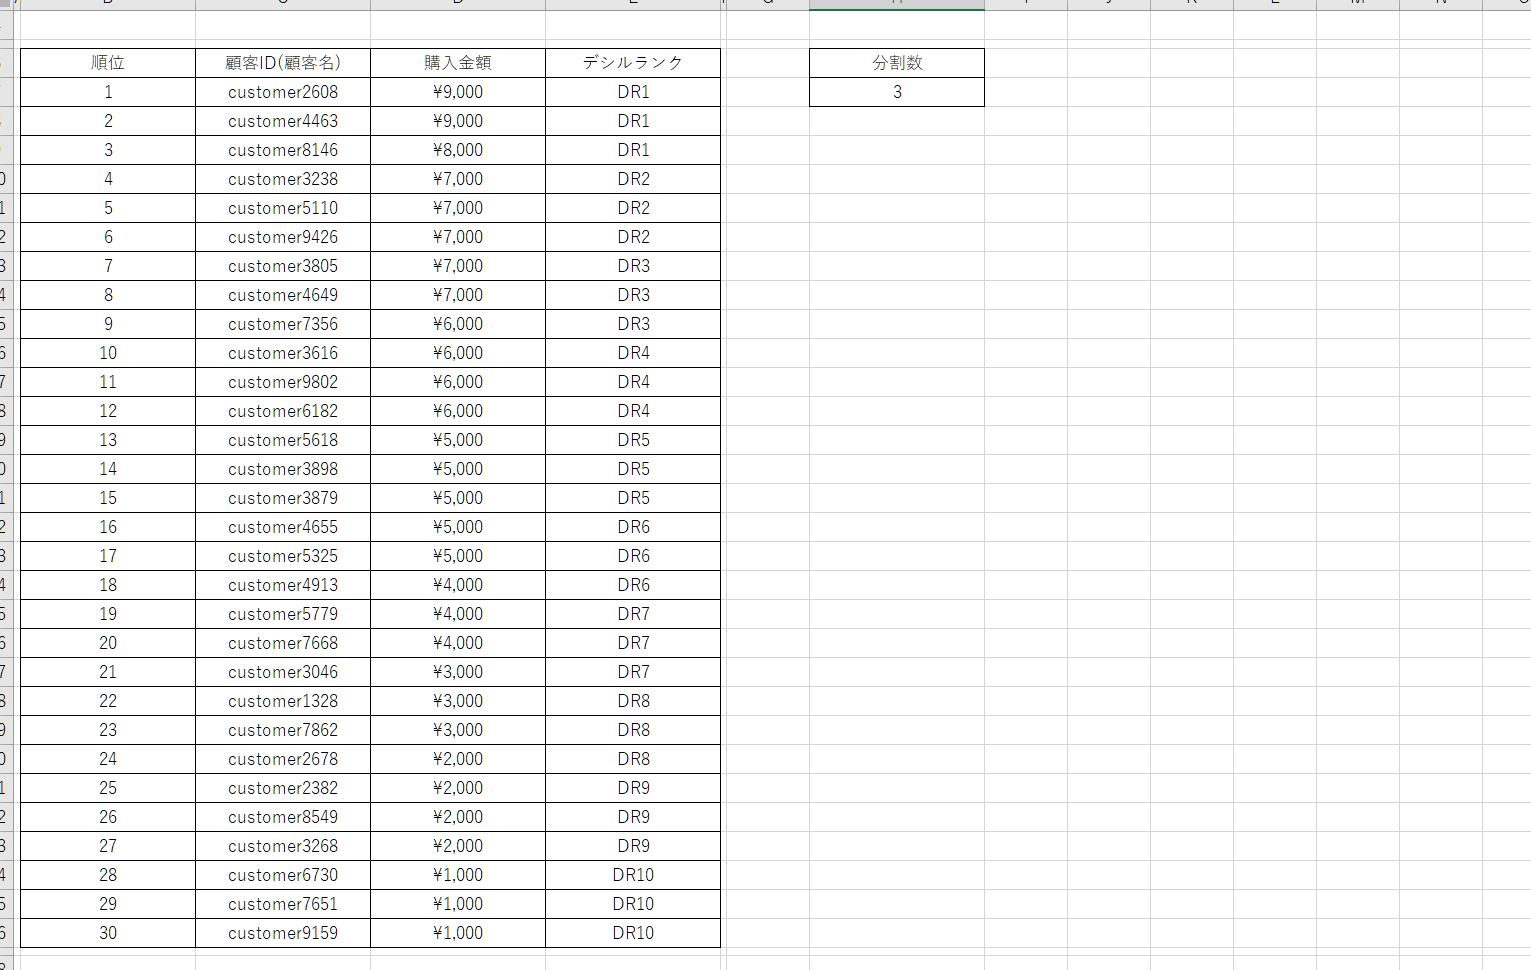Viewport: 1531px width, 970px height.
Task: Select the 購入金額 header cell
Action: coord(458,63)
